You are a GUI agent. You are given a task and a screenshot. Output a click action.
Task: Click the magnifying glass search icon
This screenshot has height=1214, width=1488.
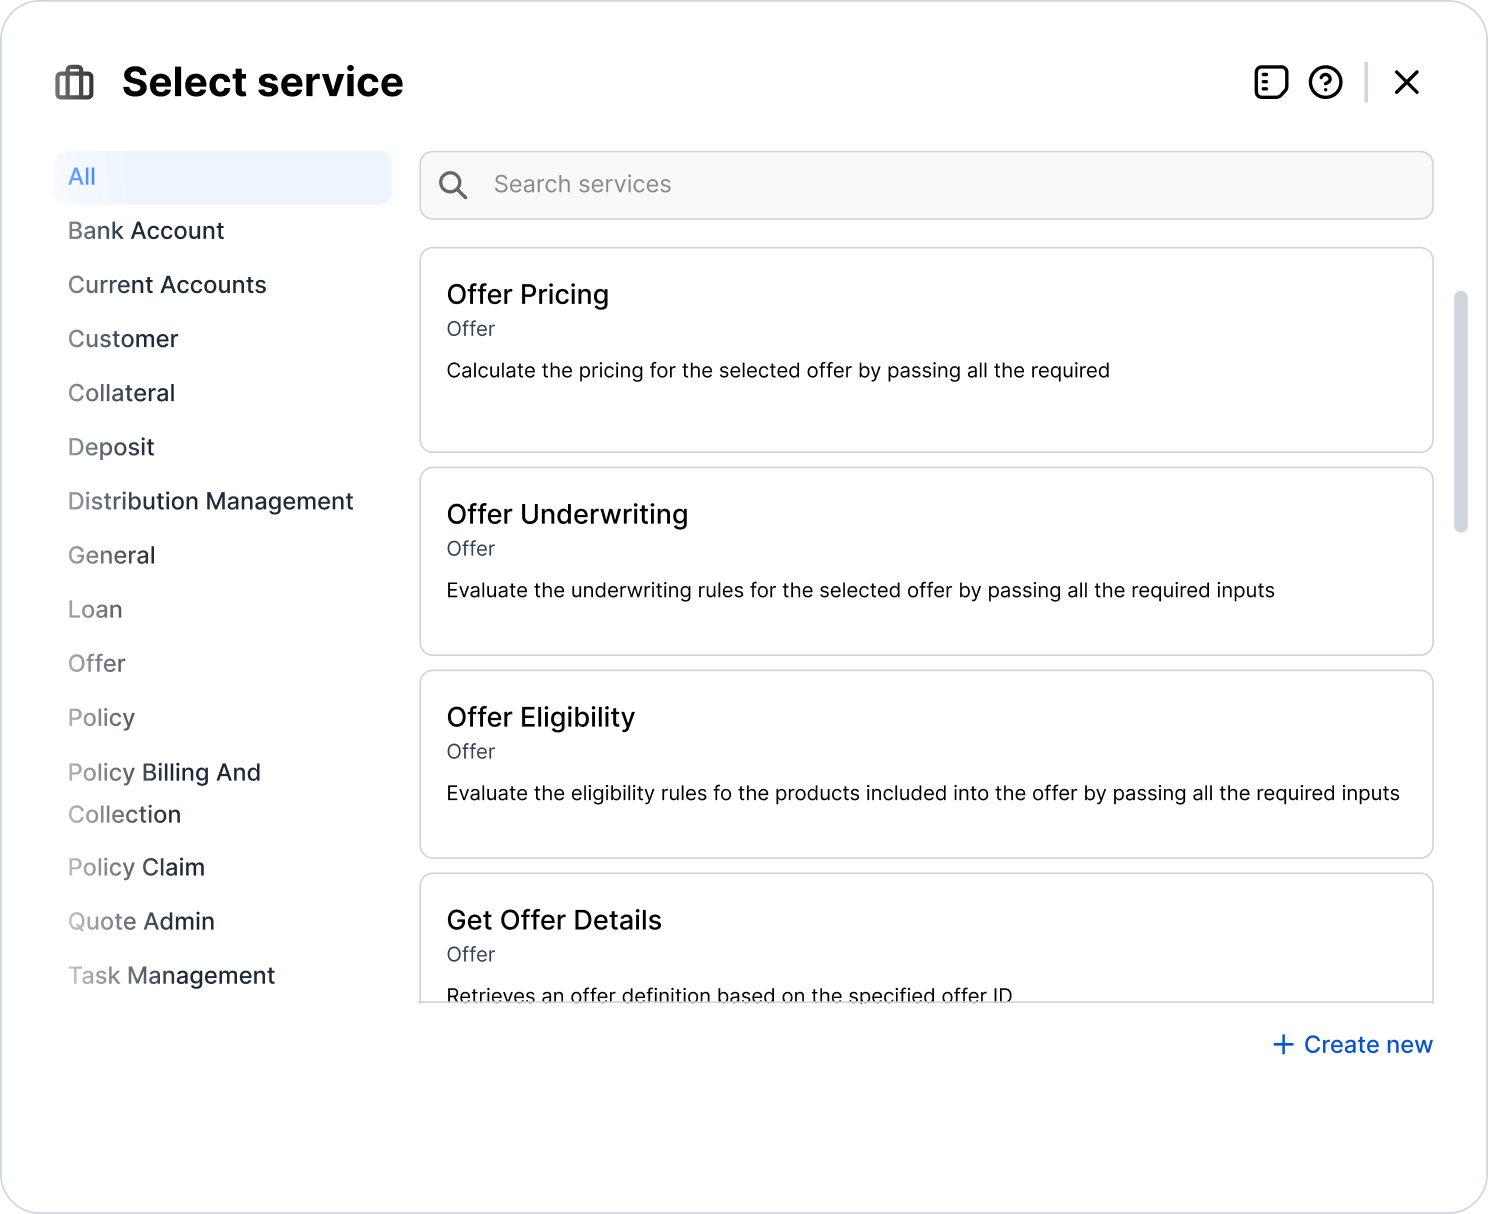(453, 185)
